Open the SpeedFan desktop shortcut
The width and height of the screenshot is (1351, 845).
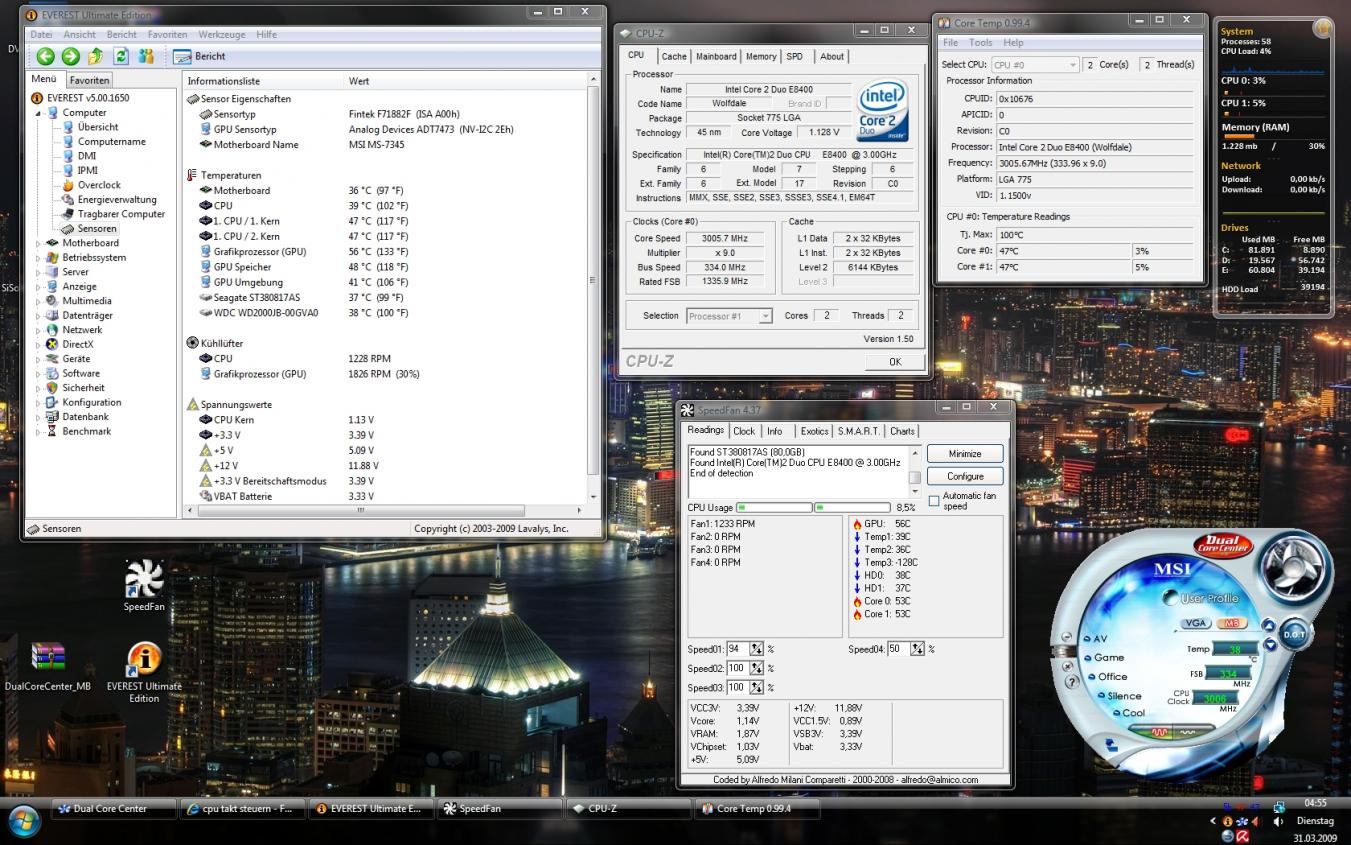click(x=144, y=586)
